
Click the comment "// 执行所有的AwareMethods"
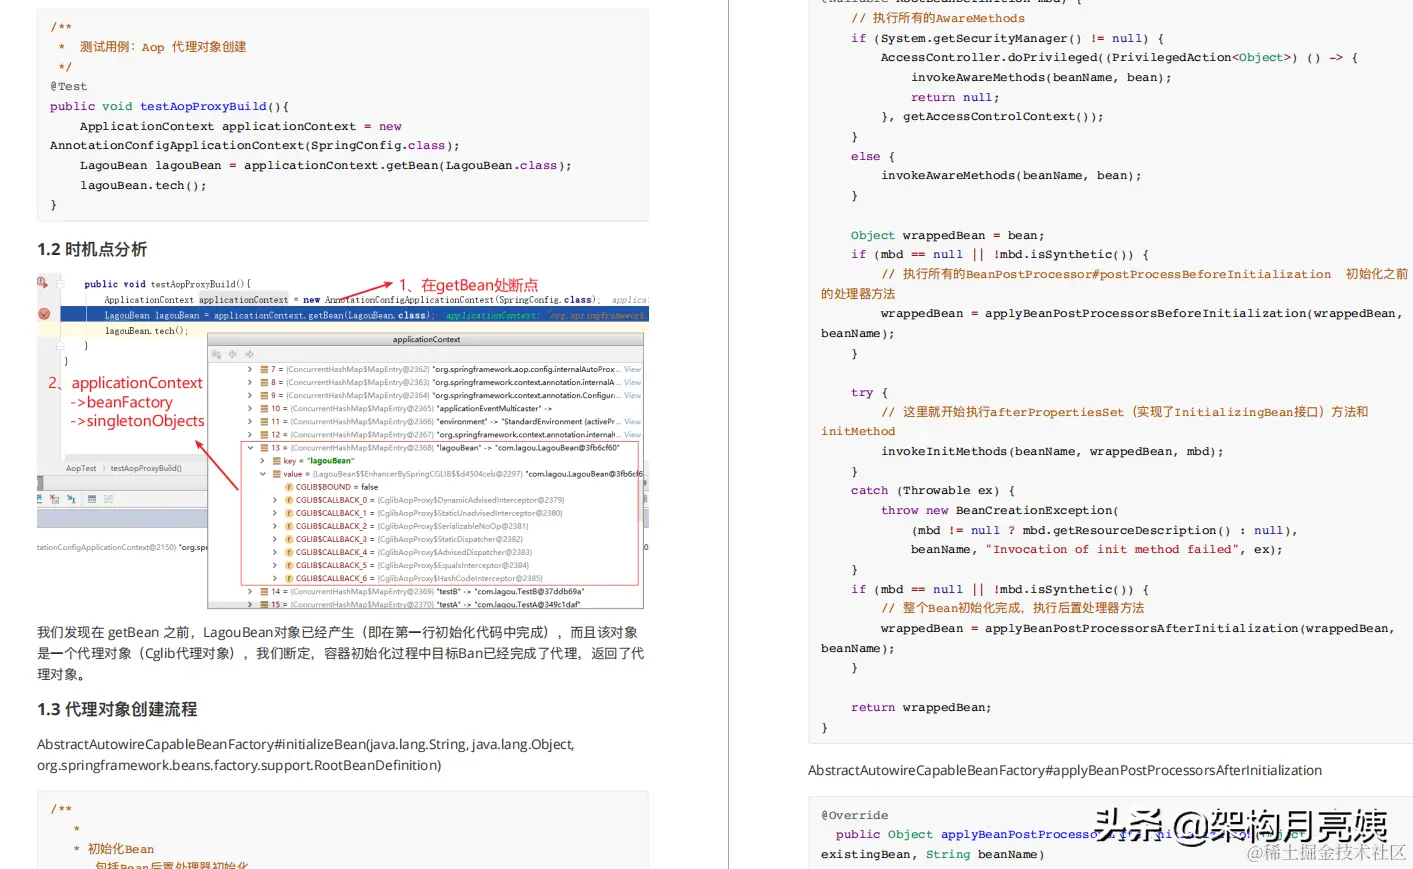938,18
